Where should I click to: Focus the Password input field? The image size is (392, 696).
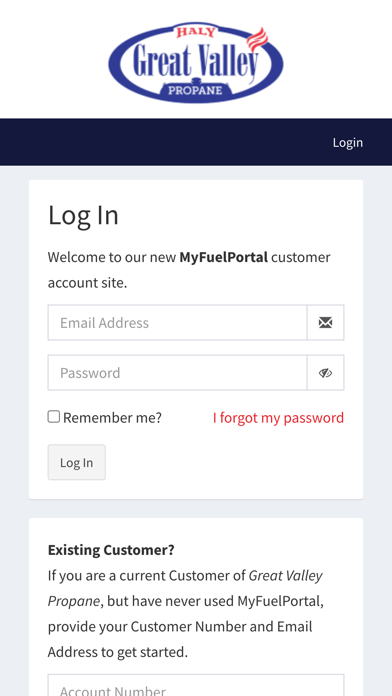[178, 373]
